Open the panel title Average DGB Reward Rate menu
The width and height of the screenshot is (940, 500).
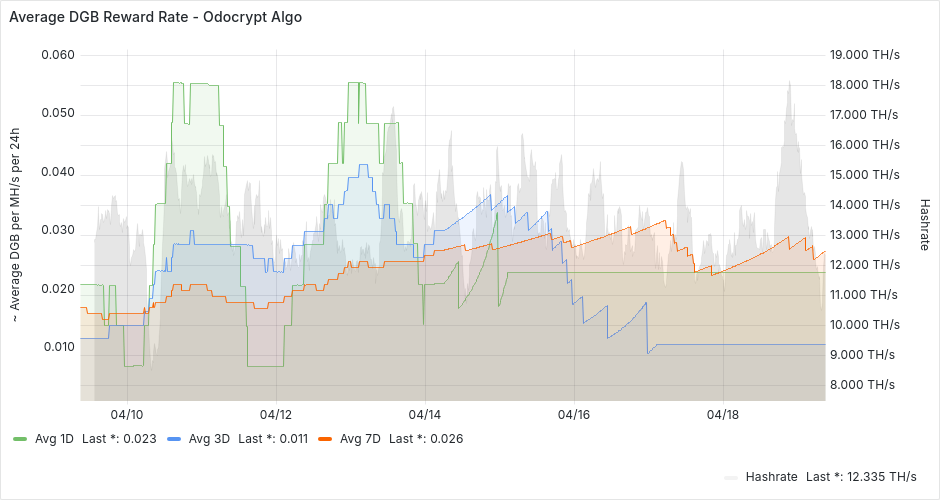pos(155,17)
